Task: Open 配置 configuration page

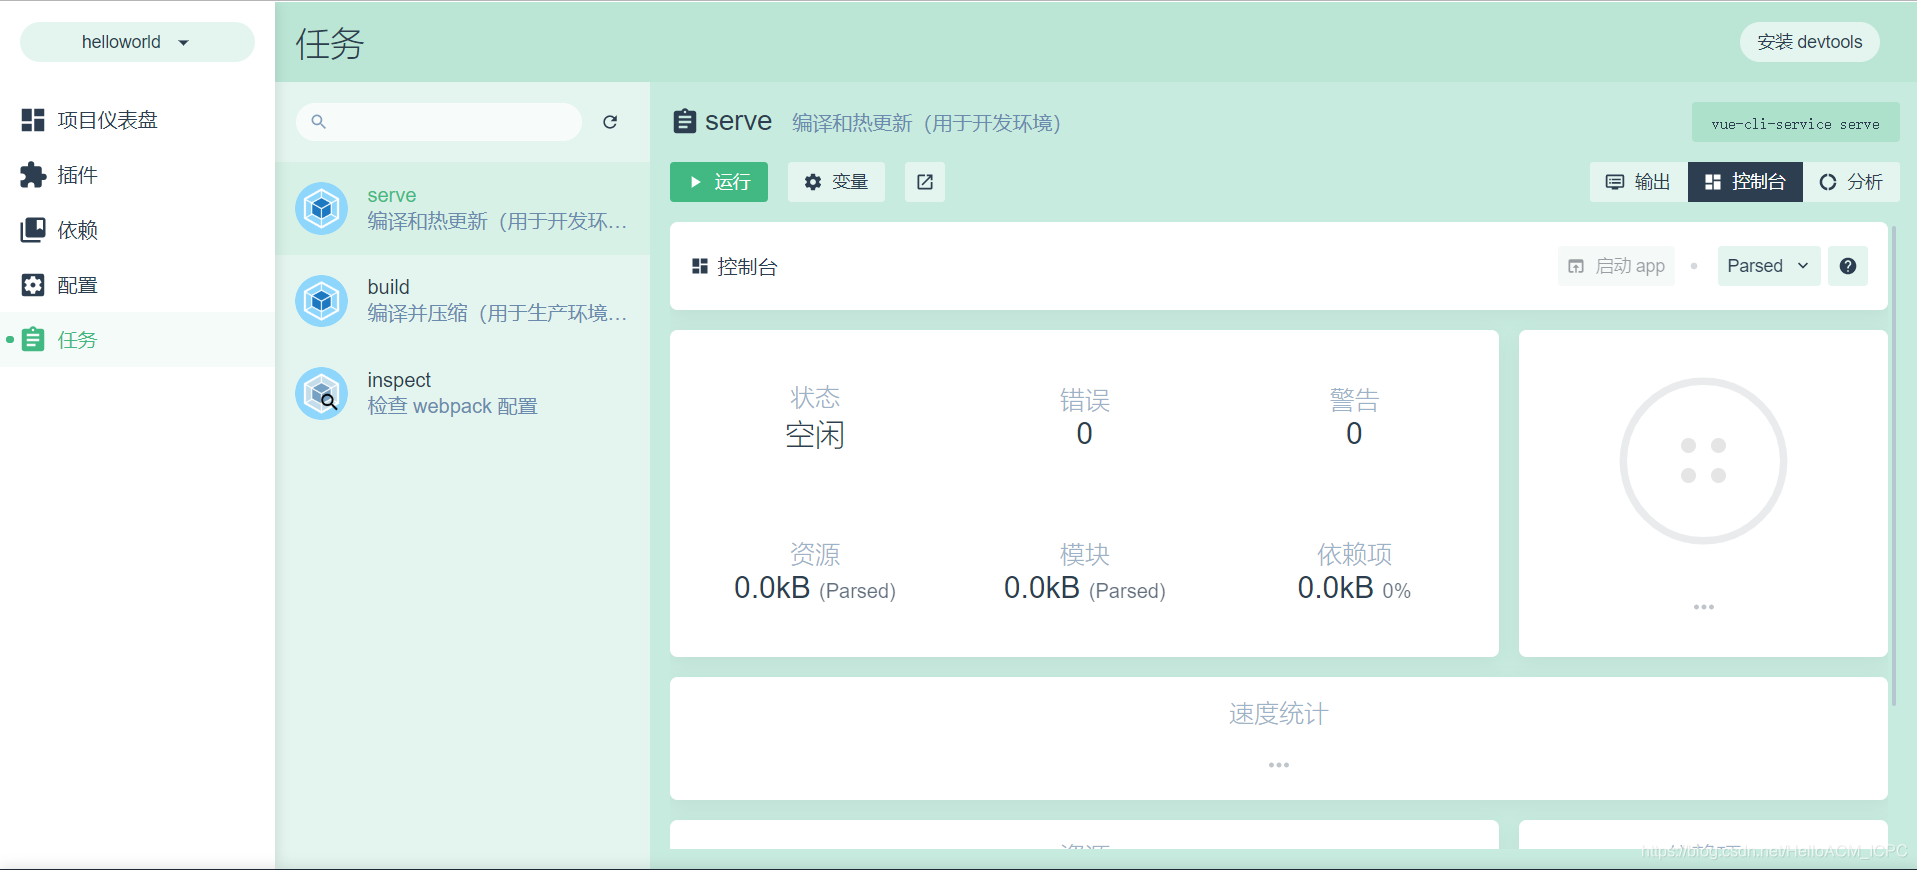Action: [137, 285]
